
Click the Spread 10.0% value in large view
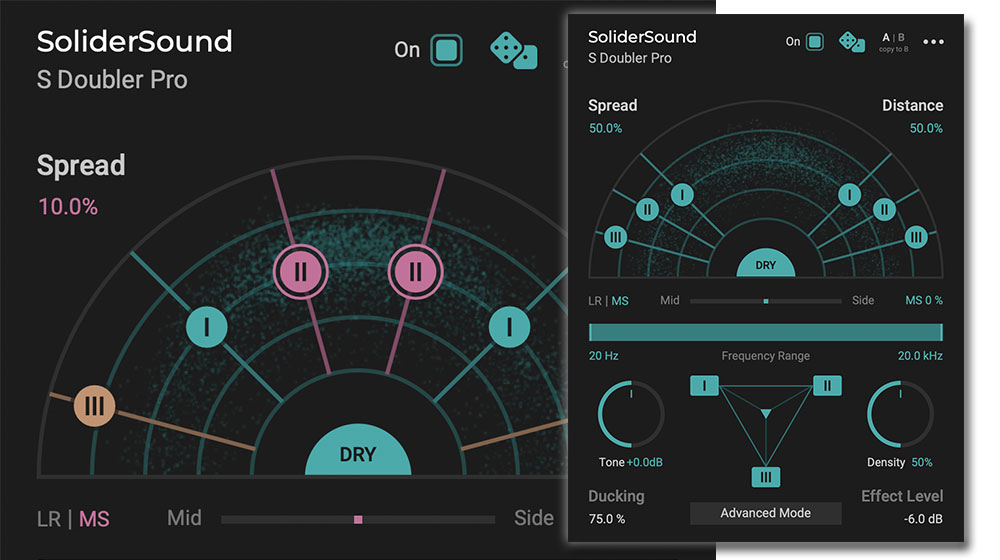point(68,207)
